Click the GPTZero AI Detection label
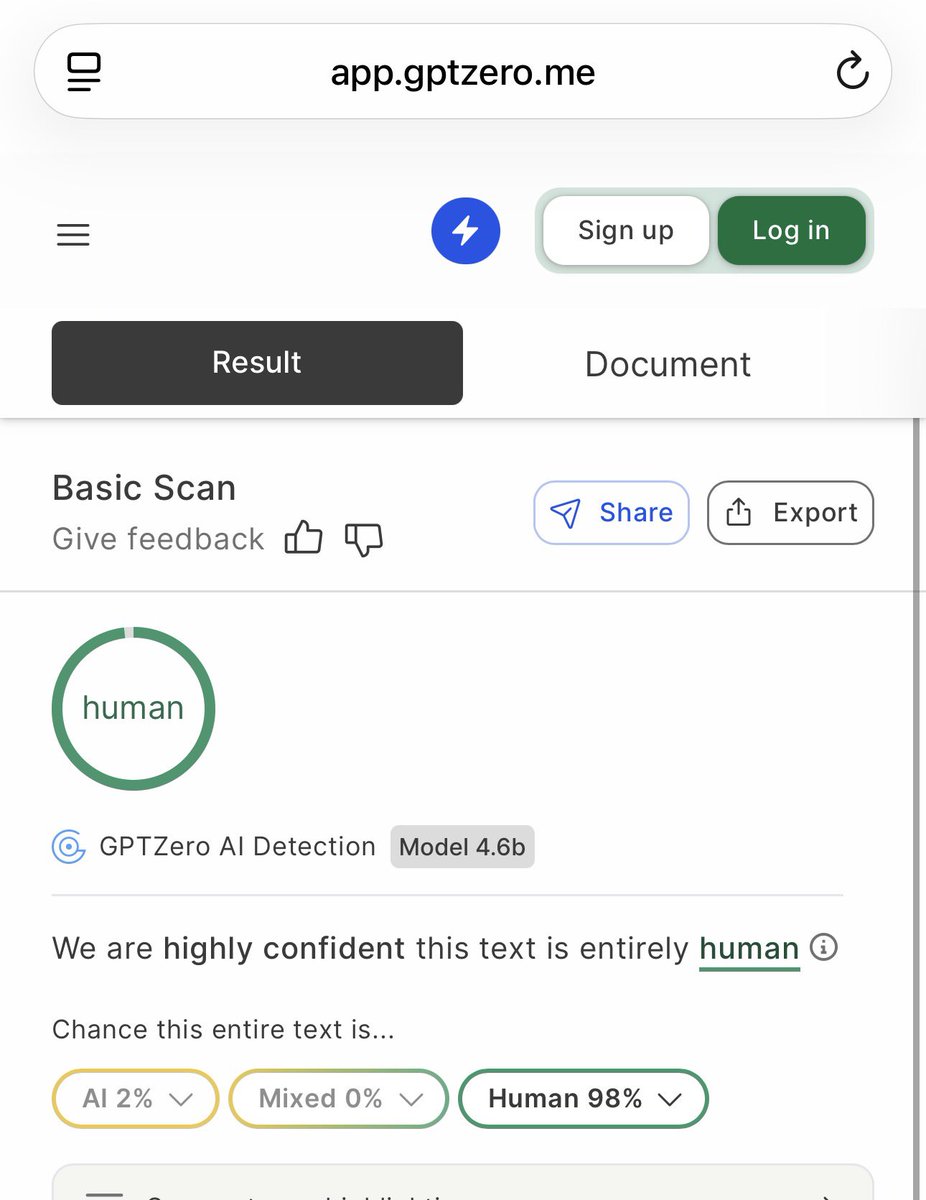This screenshot has height=1200, width=926. tap(237, 847)
